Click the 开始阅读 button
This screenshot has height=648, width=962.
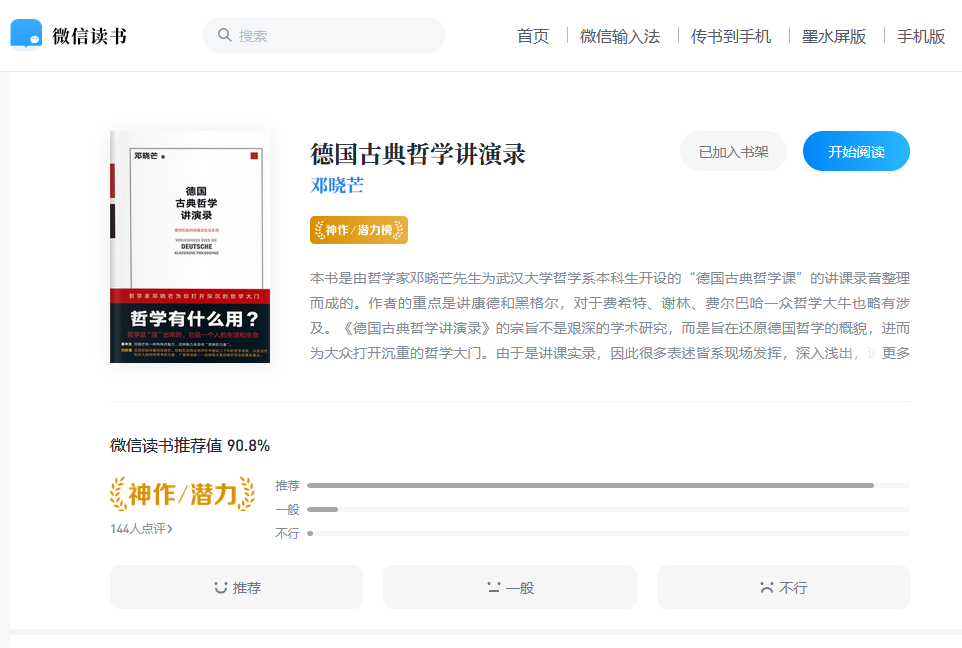click(x=856, y=152)
